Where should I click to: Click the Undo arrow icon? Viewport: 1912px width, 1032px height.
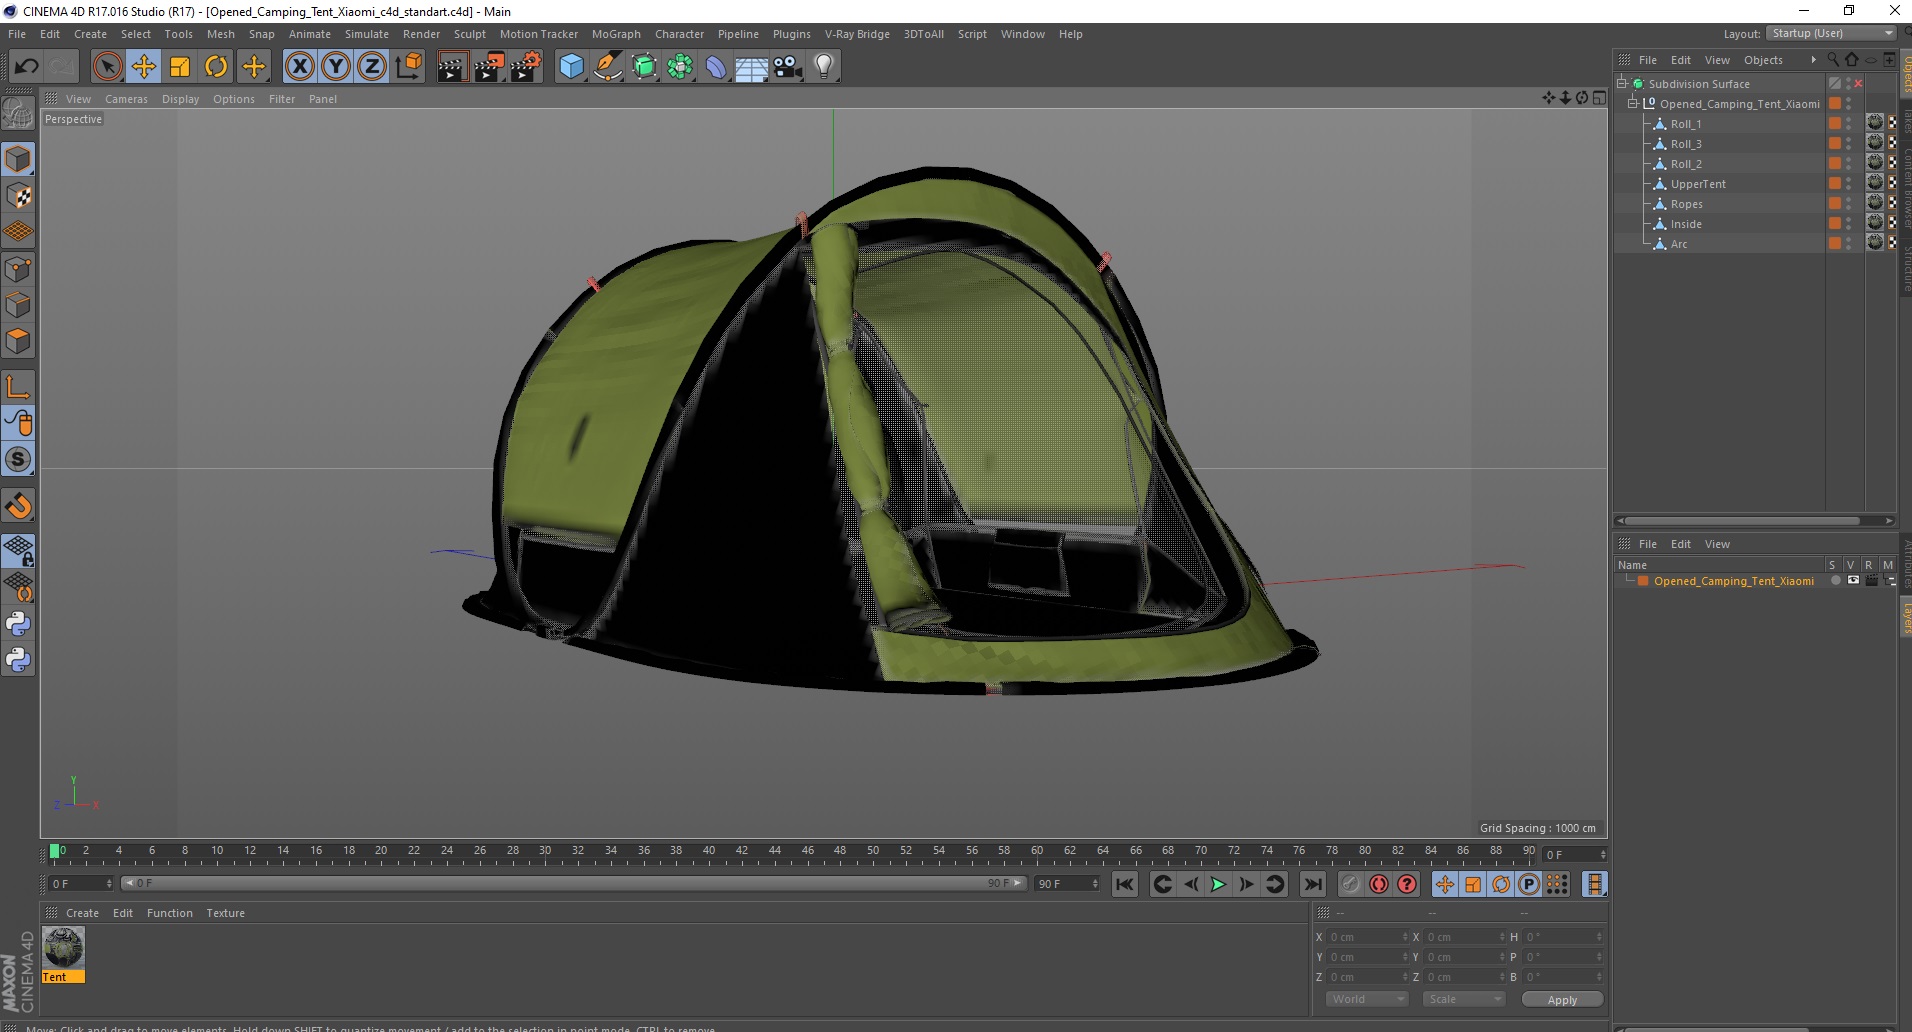point(26,67)
